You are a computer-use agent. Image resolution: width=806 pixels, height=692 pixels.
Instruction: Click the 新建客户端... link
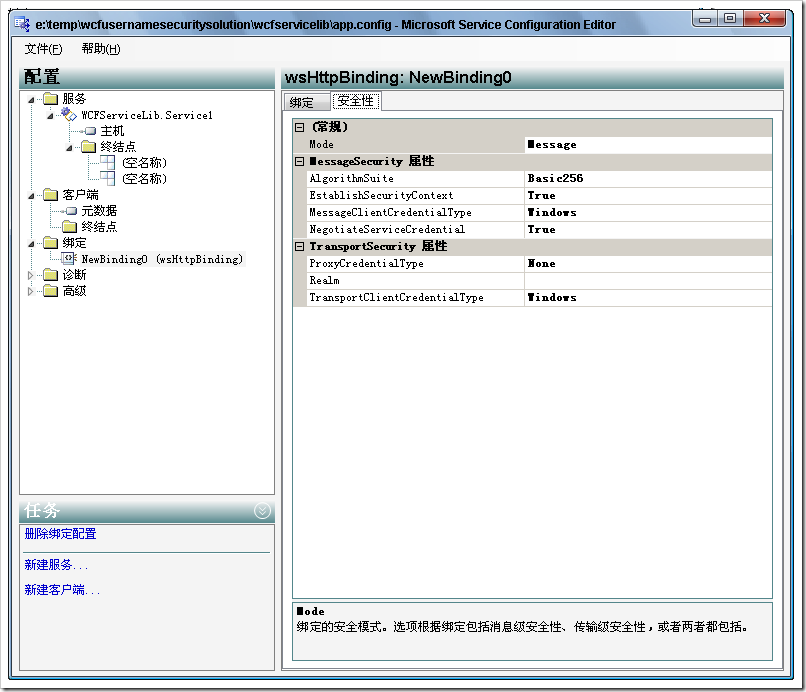[x=62, y=590]
